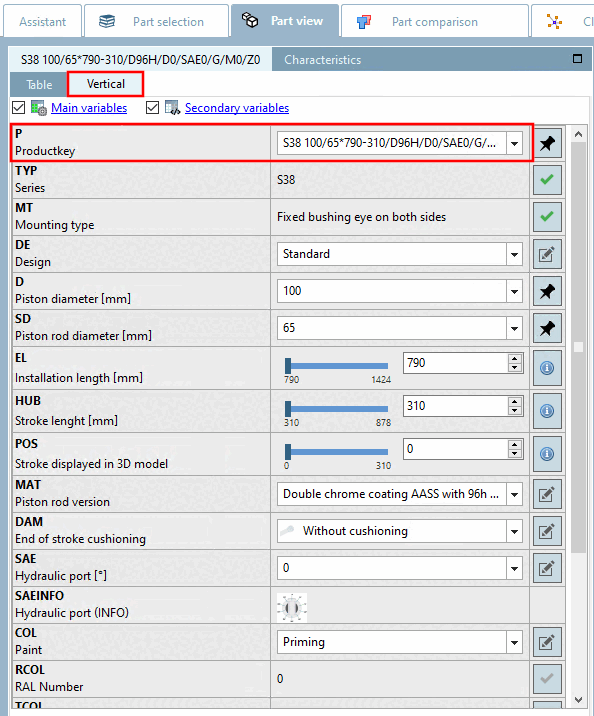Open info icon for Stroke displayed in 3D model
The image size is (594, 716).
547,454
